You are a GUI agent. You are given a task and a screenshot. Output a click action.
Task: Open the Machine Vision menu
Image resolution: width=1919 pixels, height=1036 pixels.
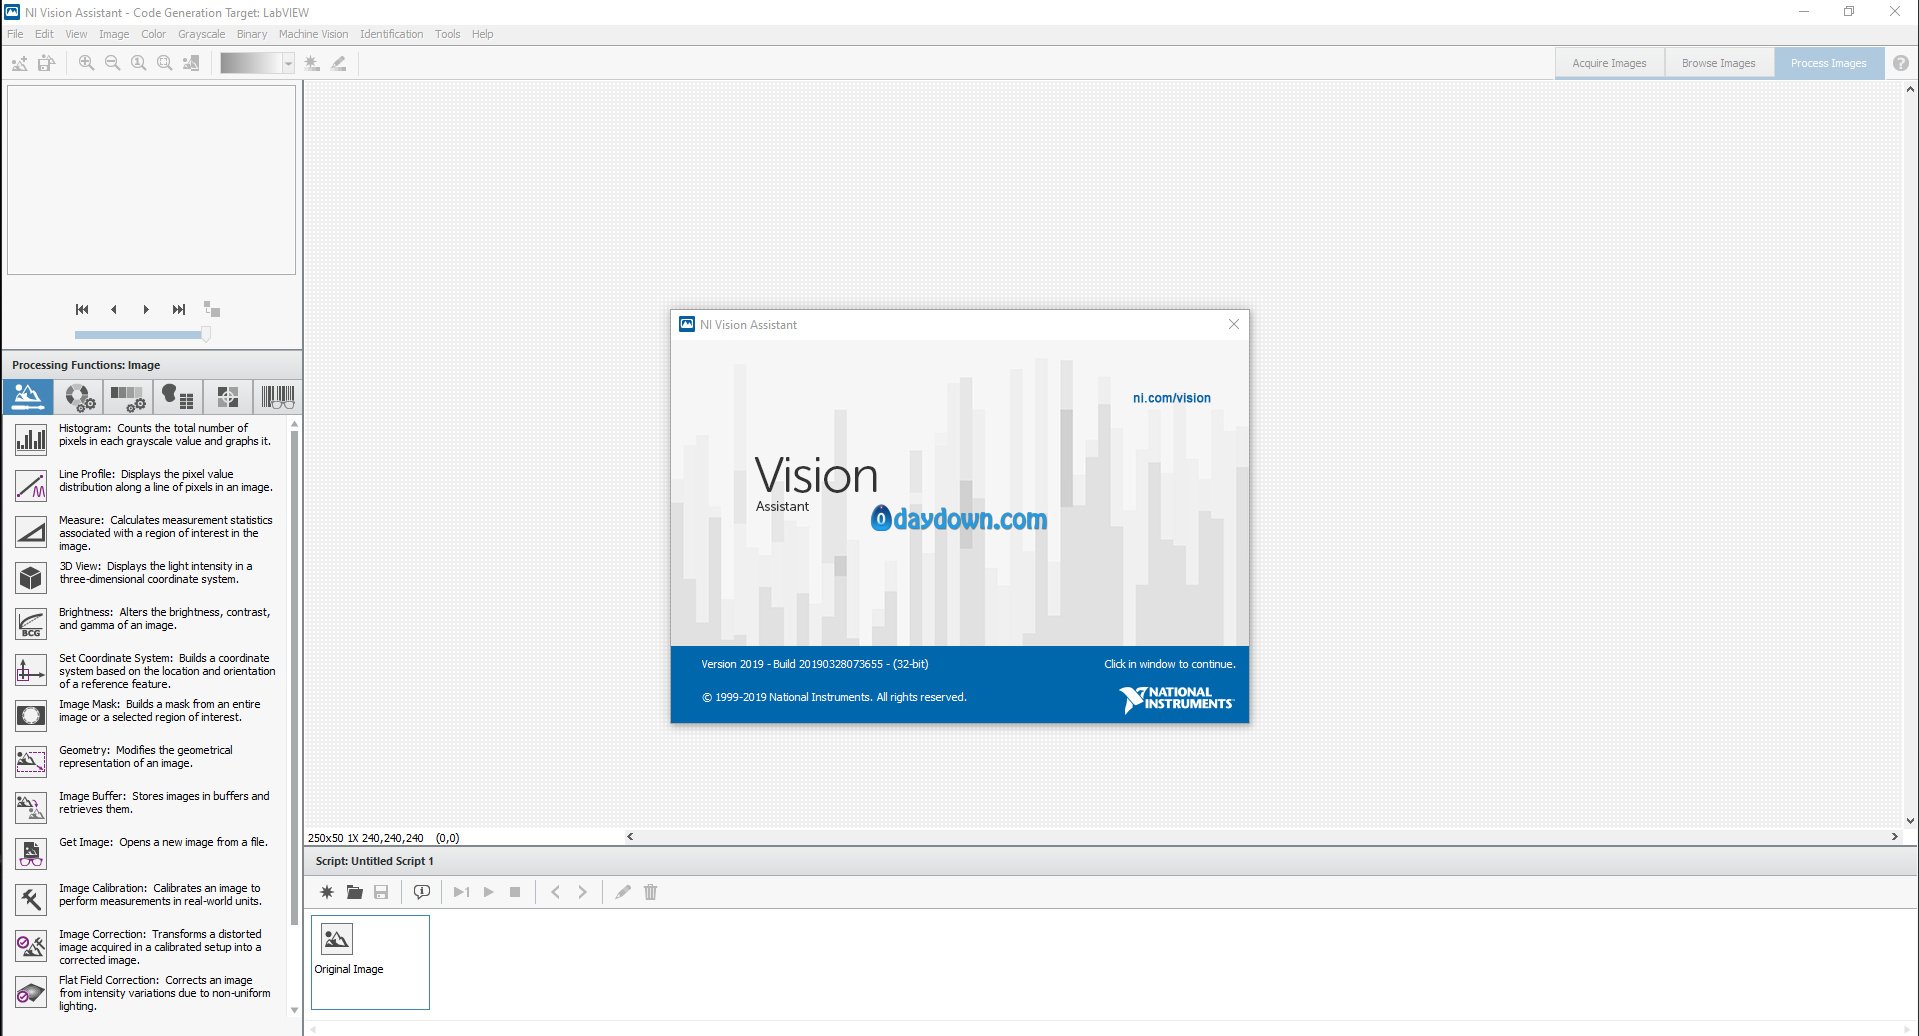click(x=313, y=34)
